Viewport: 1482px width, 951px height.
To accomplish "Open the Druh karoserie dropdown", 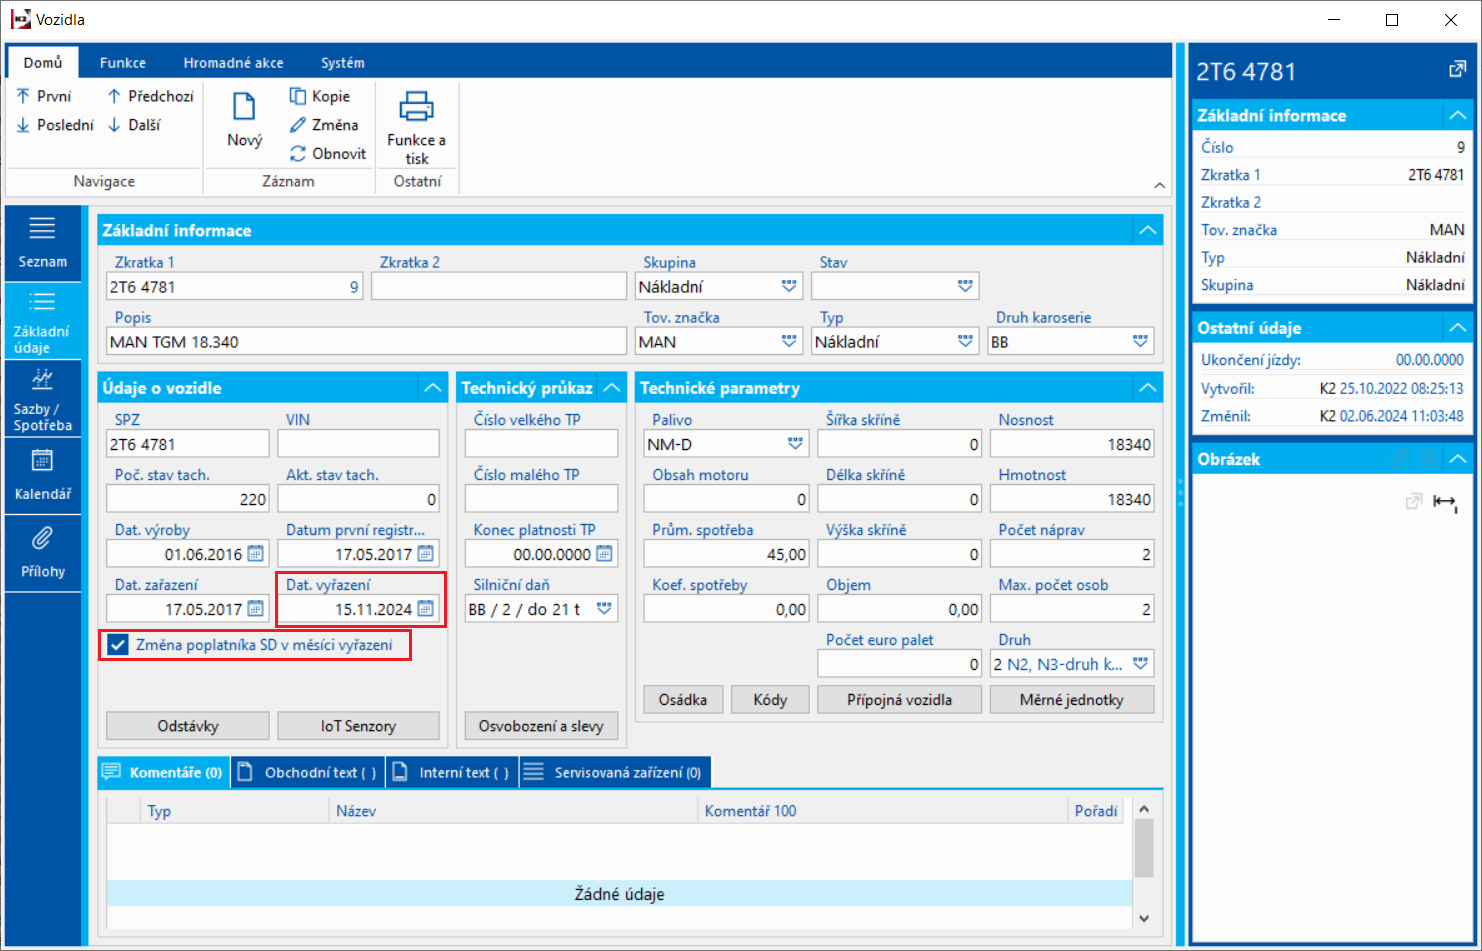I will click(x=1140, y=342).
